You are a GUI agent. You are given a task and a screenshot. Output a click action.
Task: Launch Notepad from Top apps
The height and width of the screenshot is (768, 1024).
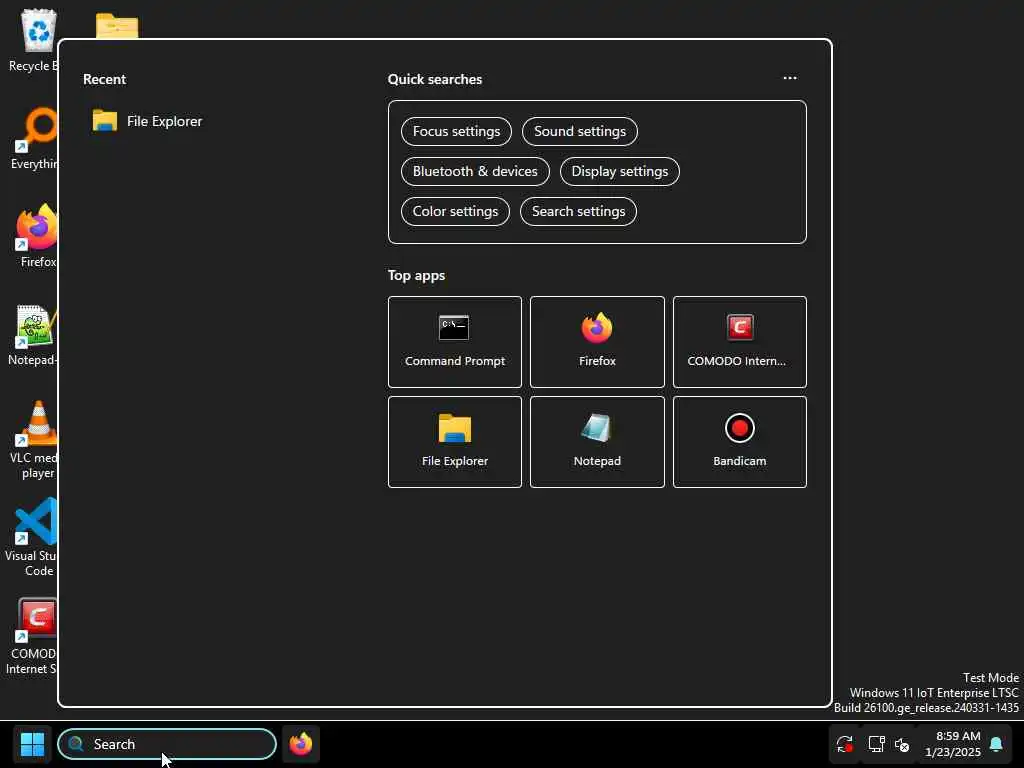coord(598,442)
